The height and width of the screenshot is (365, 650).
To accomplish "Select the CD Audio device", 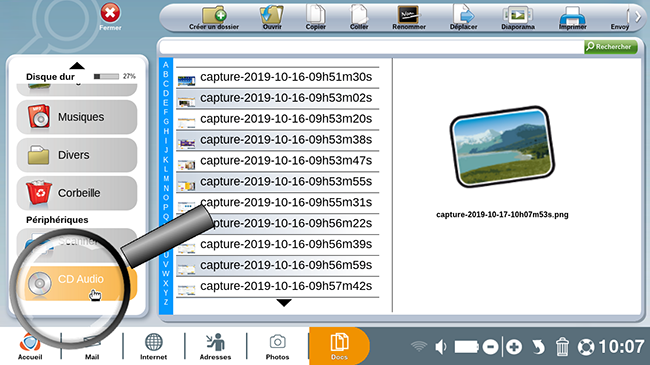I will pyautogui.click(x=77, y=283).
